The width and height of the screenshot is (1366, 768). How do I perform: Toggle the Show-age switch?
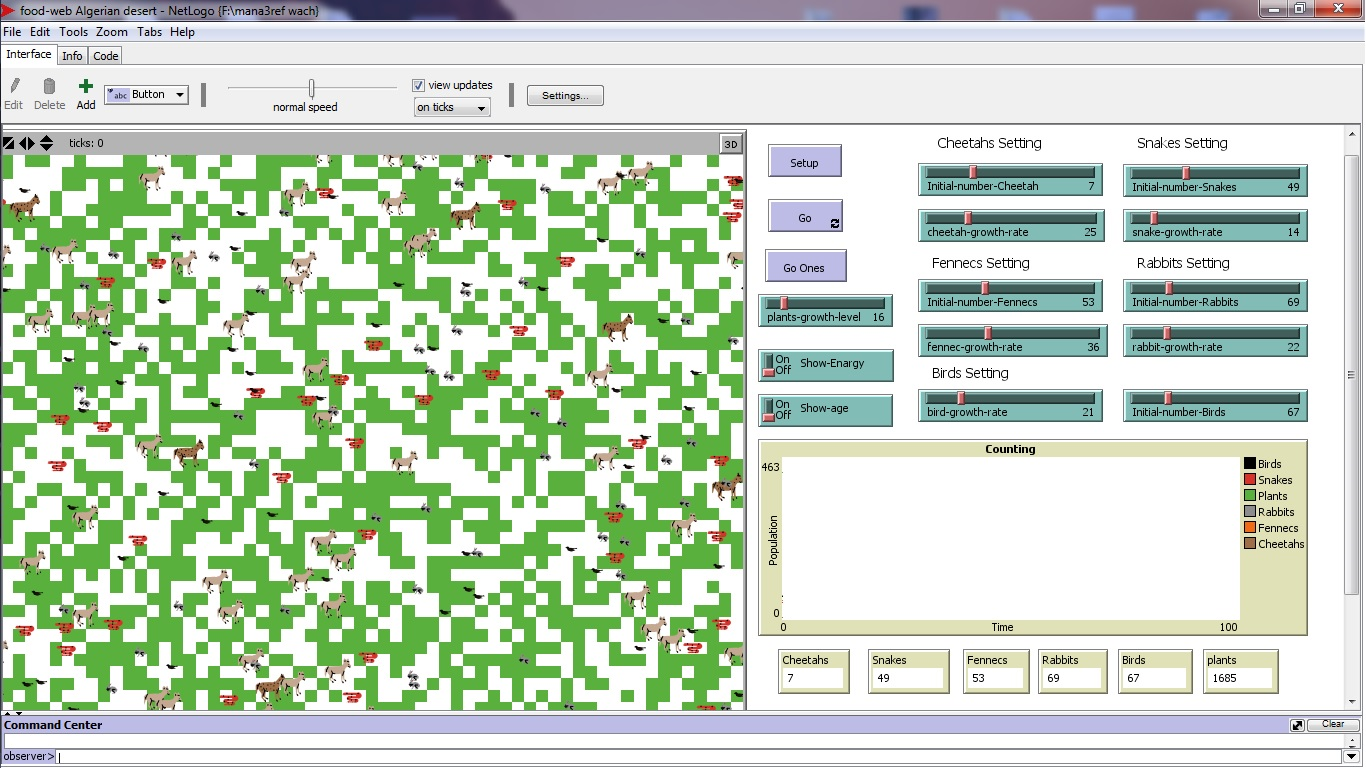tap(769, 410)
